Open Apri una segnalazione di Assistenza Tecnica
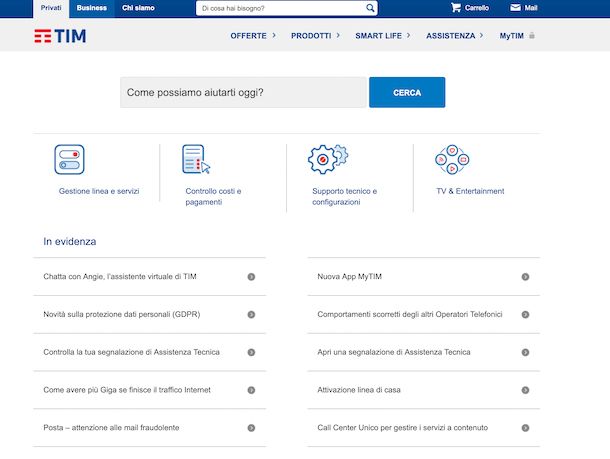Viewport: 610px width, 459px height. click(x=394, y=352)
